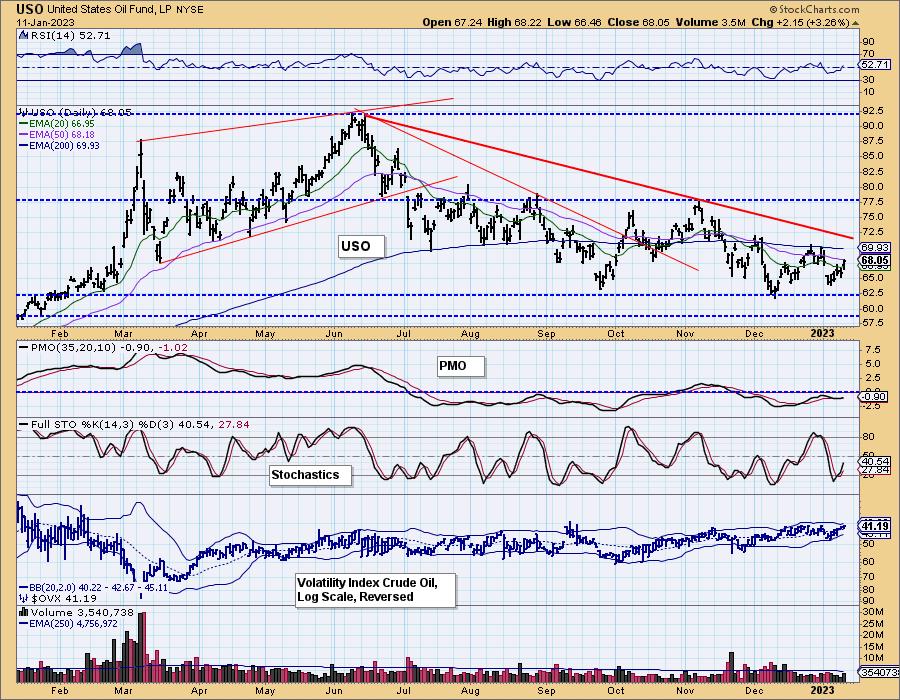Click the 41.19 OVX axis value box
The width and height of the screenshot is (900, 700).
point(876,526)
